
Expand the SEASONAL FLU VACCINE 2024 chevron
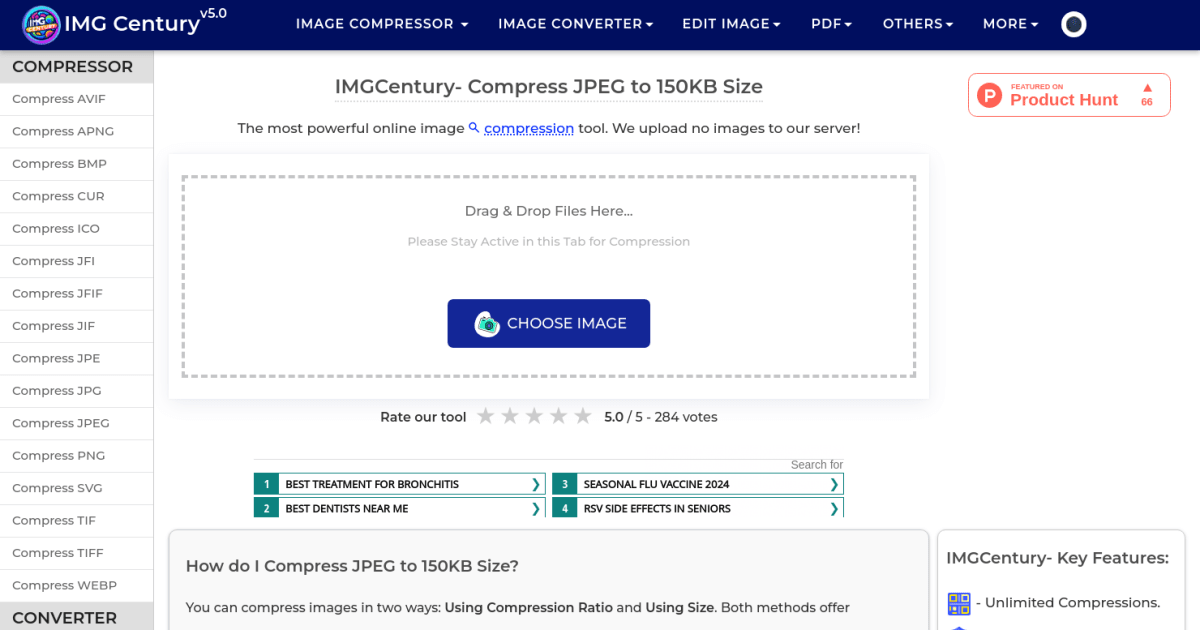point(833,483)
